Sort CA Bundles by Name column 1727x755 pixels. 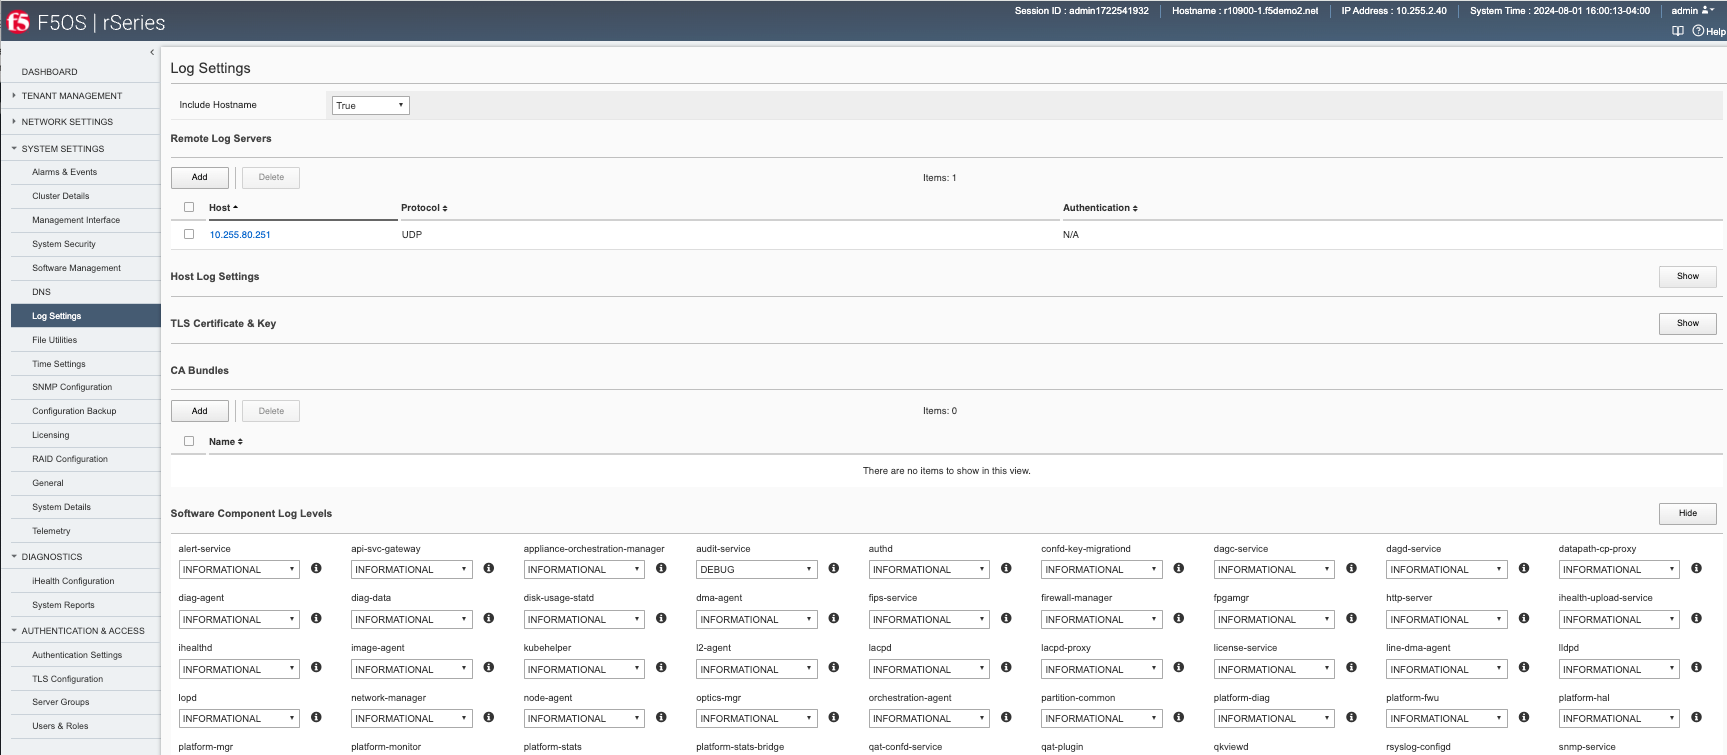tap(226, 442)
